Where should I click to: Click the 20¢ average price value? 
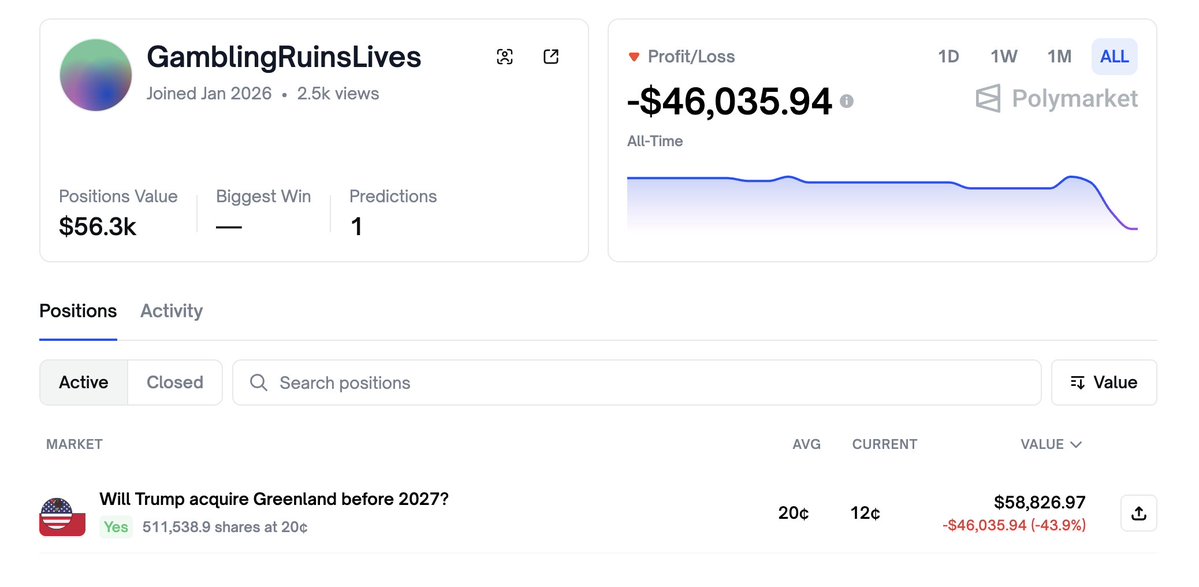(793, 513)
